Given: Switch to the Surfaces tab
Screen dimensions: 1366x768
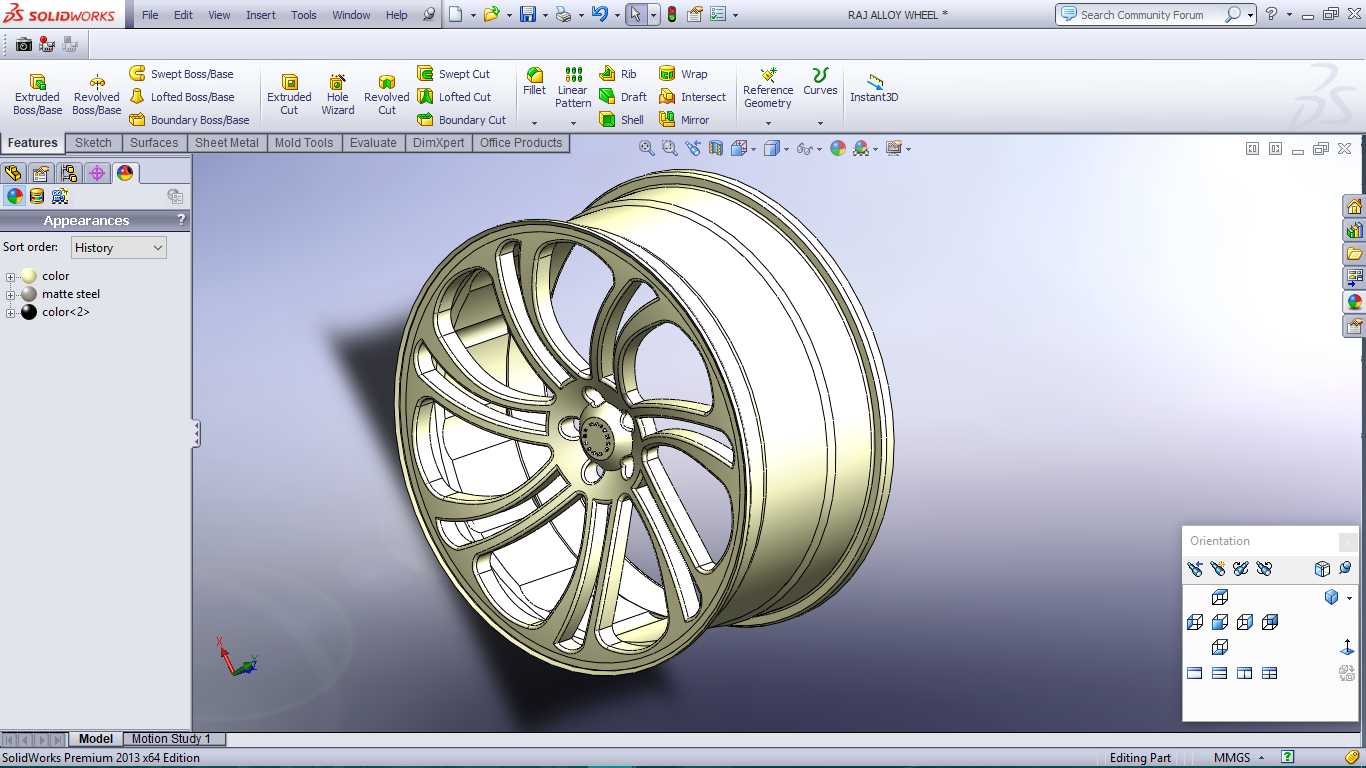Looking at the screenshot, I should click(154, 143).
